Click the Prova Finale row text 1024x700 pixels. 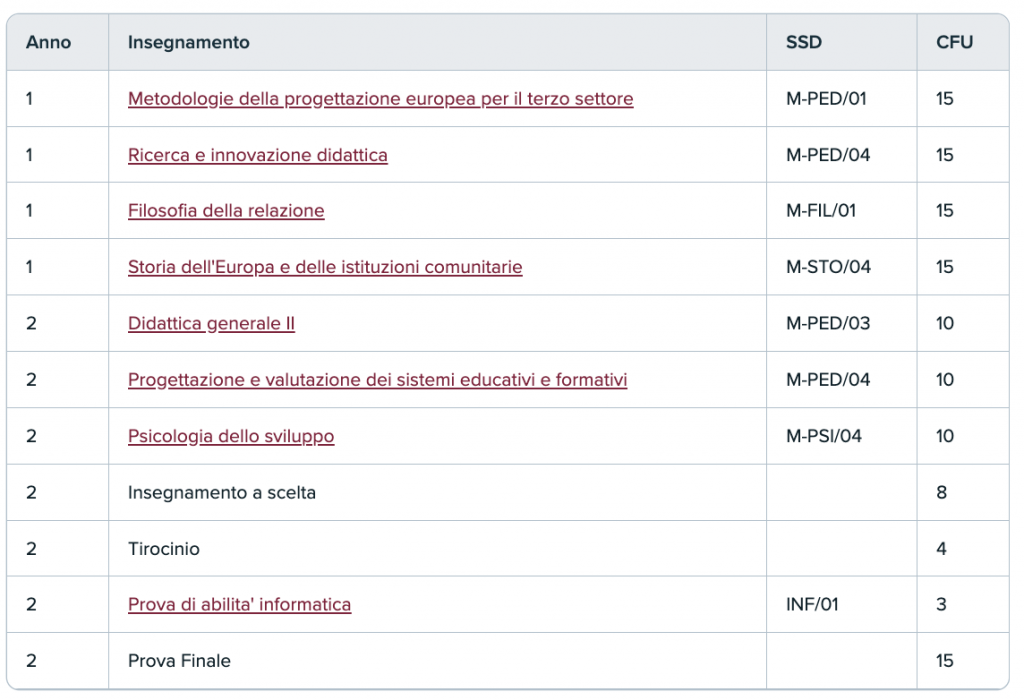[x=179, y=661]
